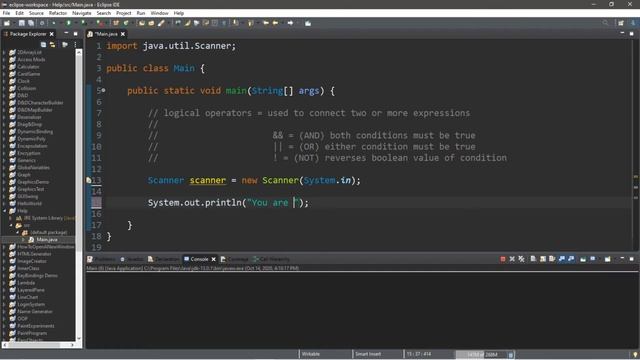Click the Open Perspective icon

coord(621,23)
